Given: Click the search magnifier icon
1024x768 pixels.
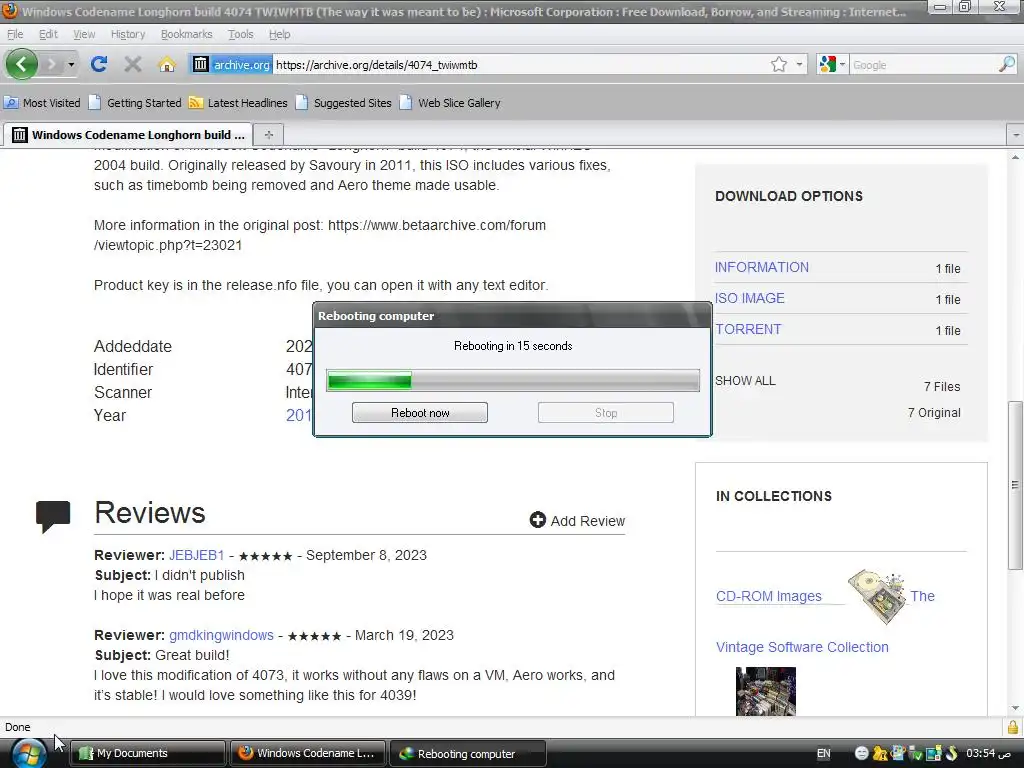Looking at the screenshot, I should (x=1007, y=64).
